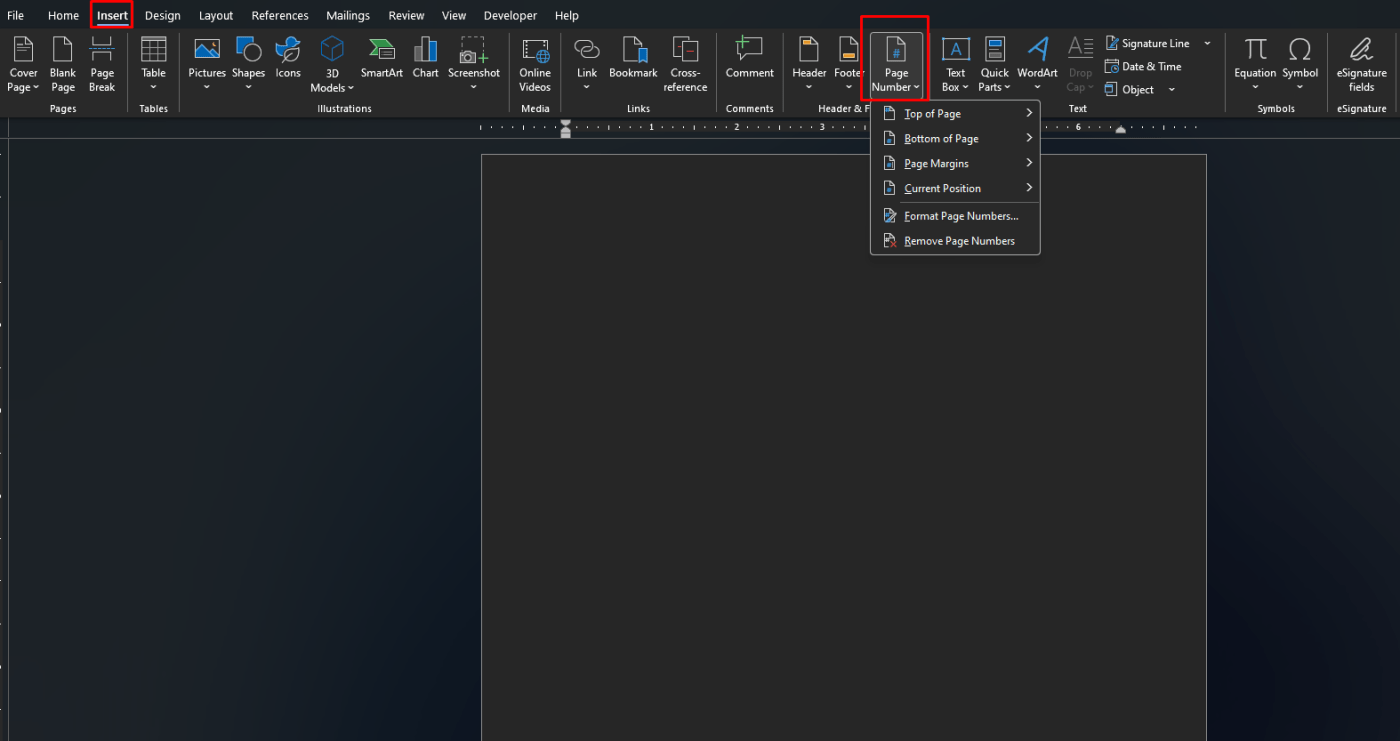The height and width of the screenshot is (741, 1400).
Task: Click the Insert tab
Action: point(112,16)
